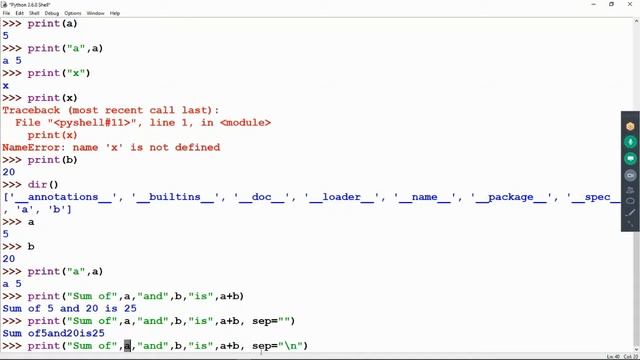
Task: Close the Python Shell window
Action: coord(630,4)
